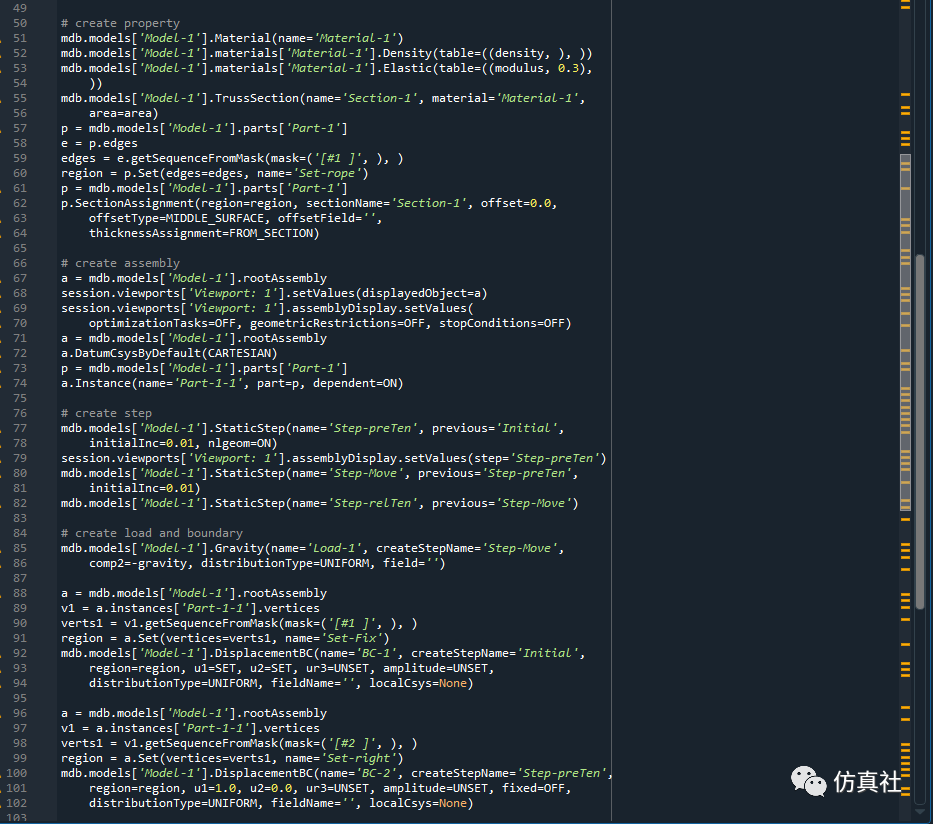Image resolution: width=933 pixels, height=824 pixels.
Task: Click p.SectionAssignment call on line 62
Action: coord(309,203)
